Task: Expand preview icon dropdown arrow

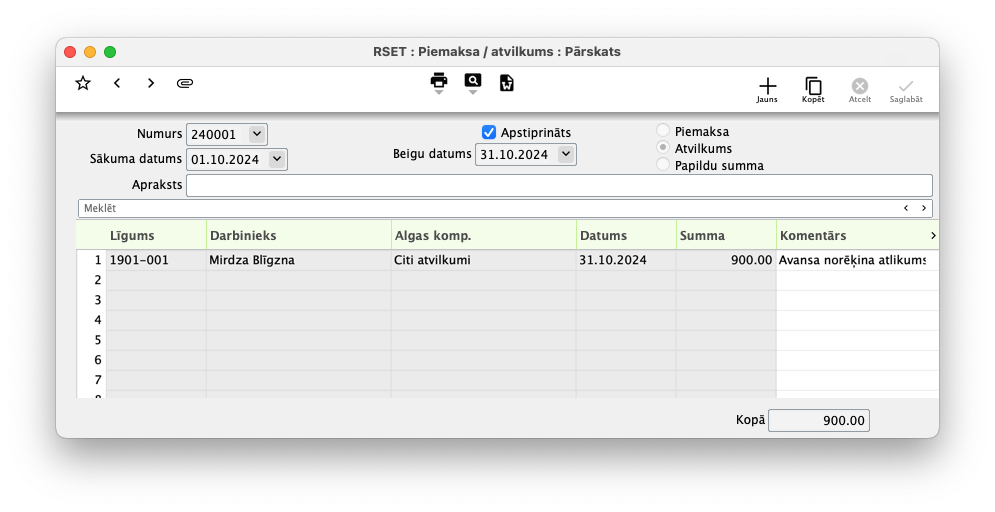Action: pyautogui.click(x=473, y=93)
